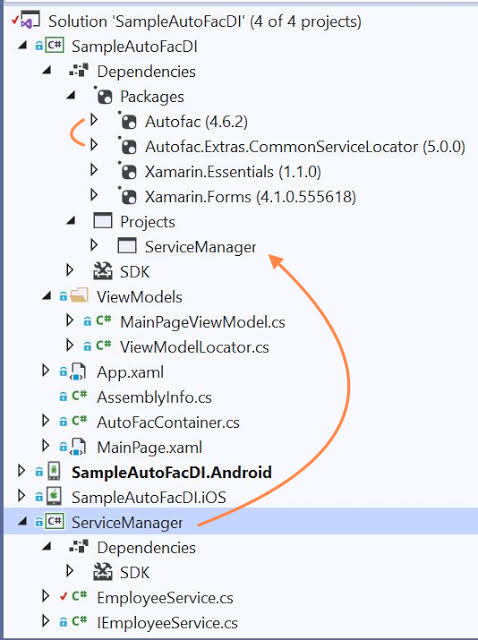Expand the ServiceManager project reference
This screenshot has width=478, height=640.
(x=94, y=245)
